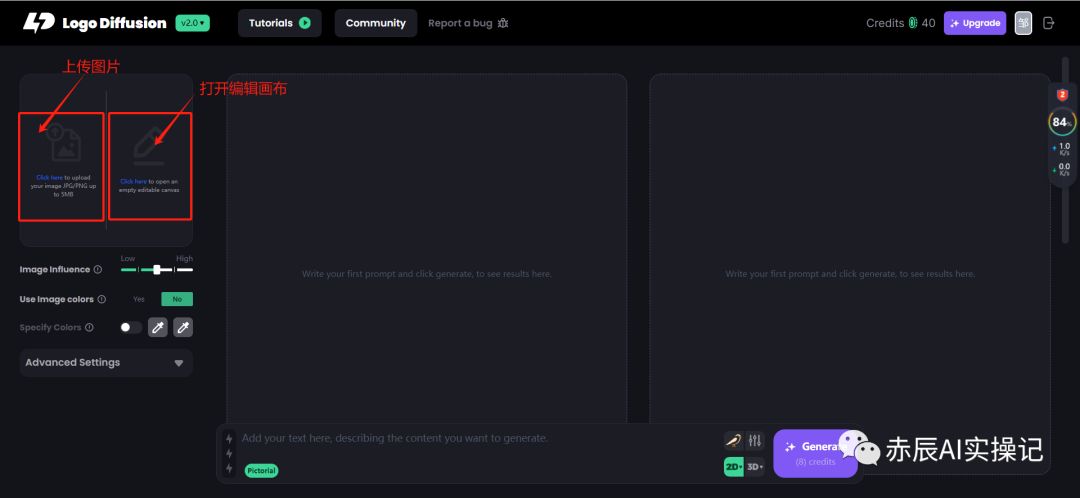Click the upload image icon
Viewport: 1080px width, 498px height.
pyautogui.click(x=63, y=143)
